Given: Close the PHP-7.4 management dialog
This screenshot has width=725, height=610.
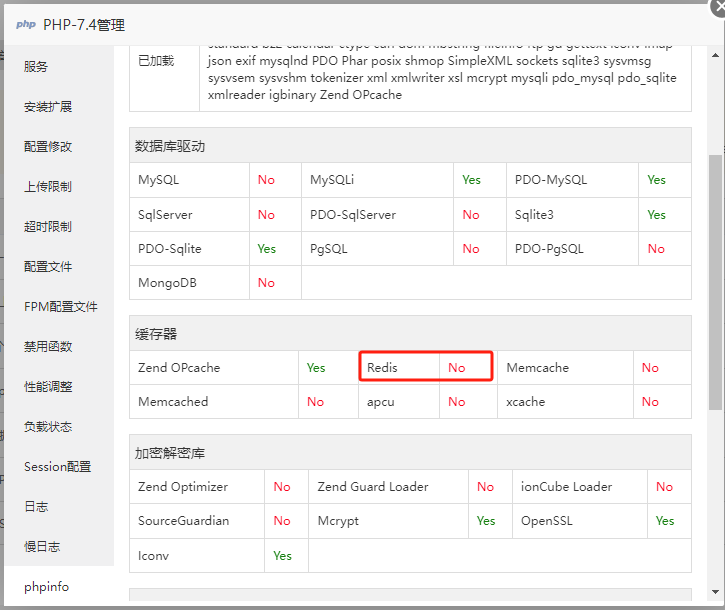Looking at the screenshot, I should [x=719, y=8].
